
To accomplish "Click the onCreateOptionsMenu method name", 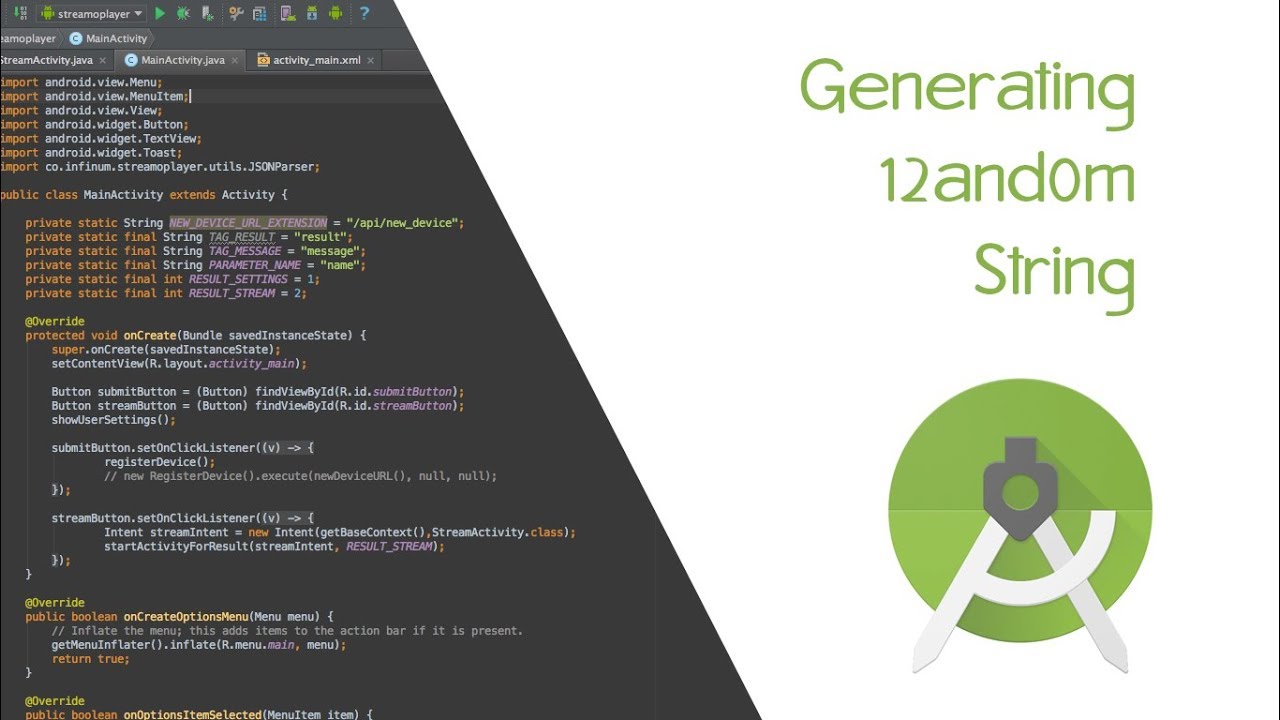I will 186,616.
